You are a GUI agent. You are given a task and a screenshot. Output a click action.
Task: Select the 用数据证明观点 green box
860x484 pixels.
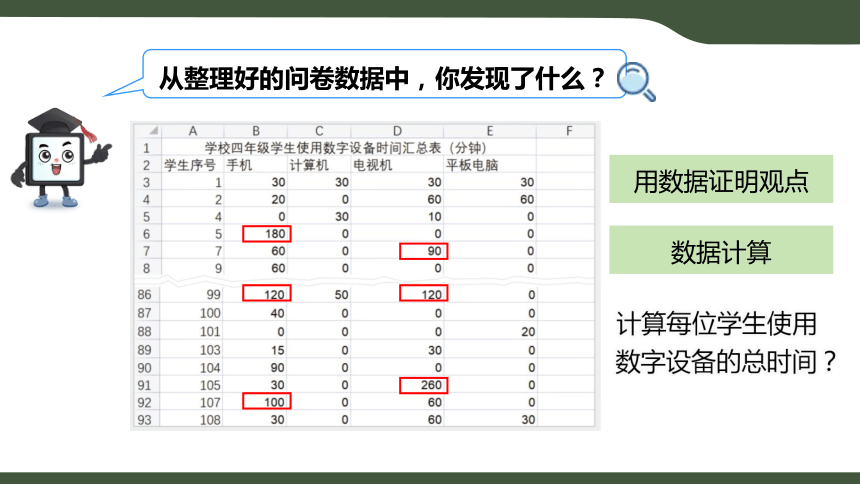[721, 179]
